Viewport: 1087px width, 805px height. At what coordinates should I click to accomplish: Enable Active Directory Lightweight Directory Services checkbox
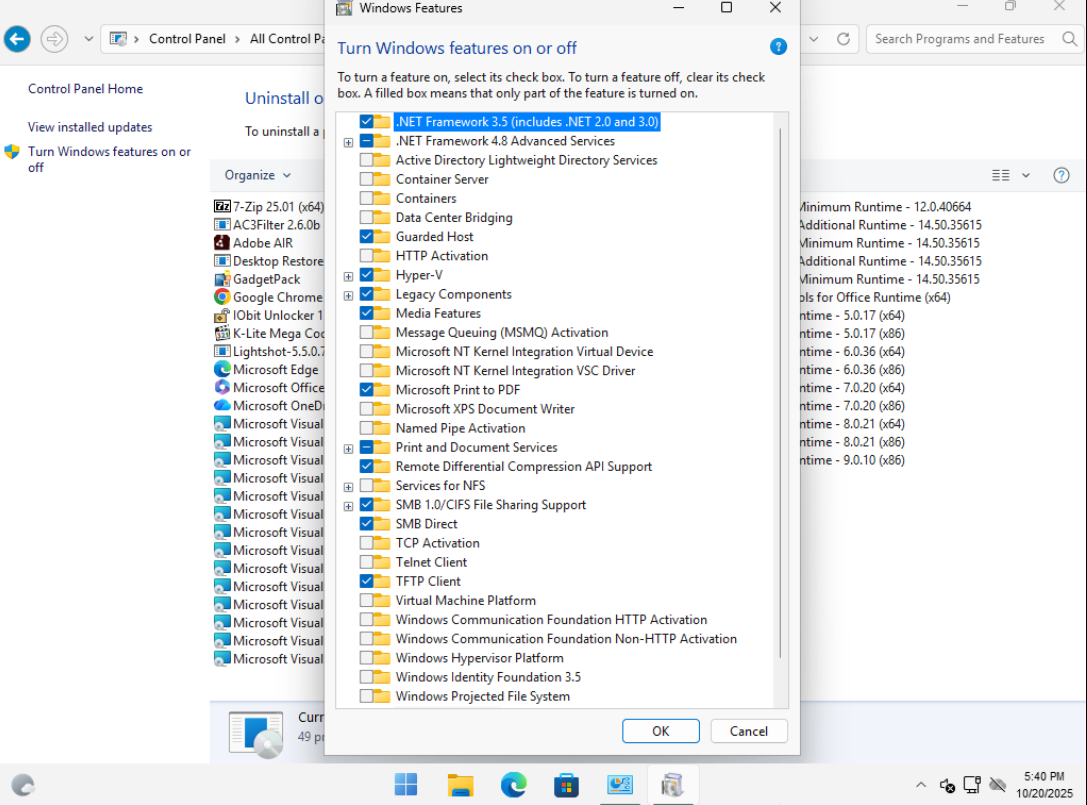366,160
